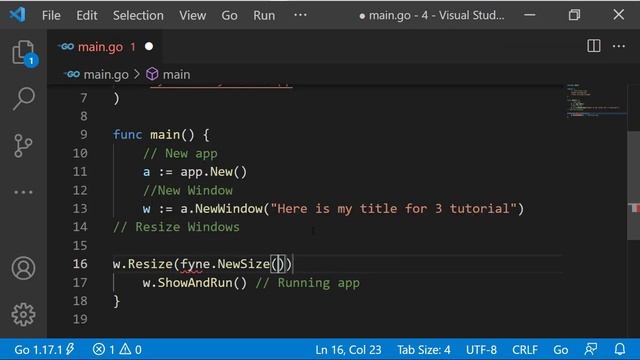Click line number 9 in gutter
Viewport: 640px width, 360px height.
84,134
